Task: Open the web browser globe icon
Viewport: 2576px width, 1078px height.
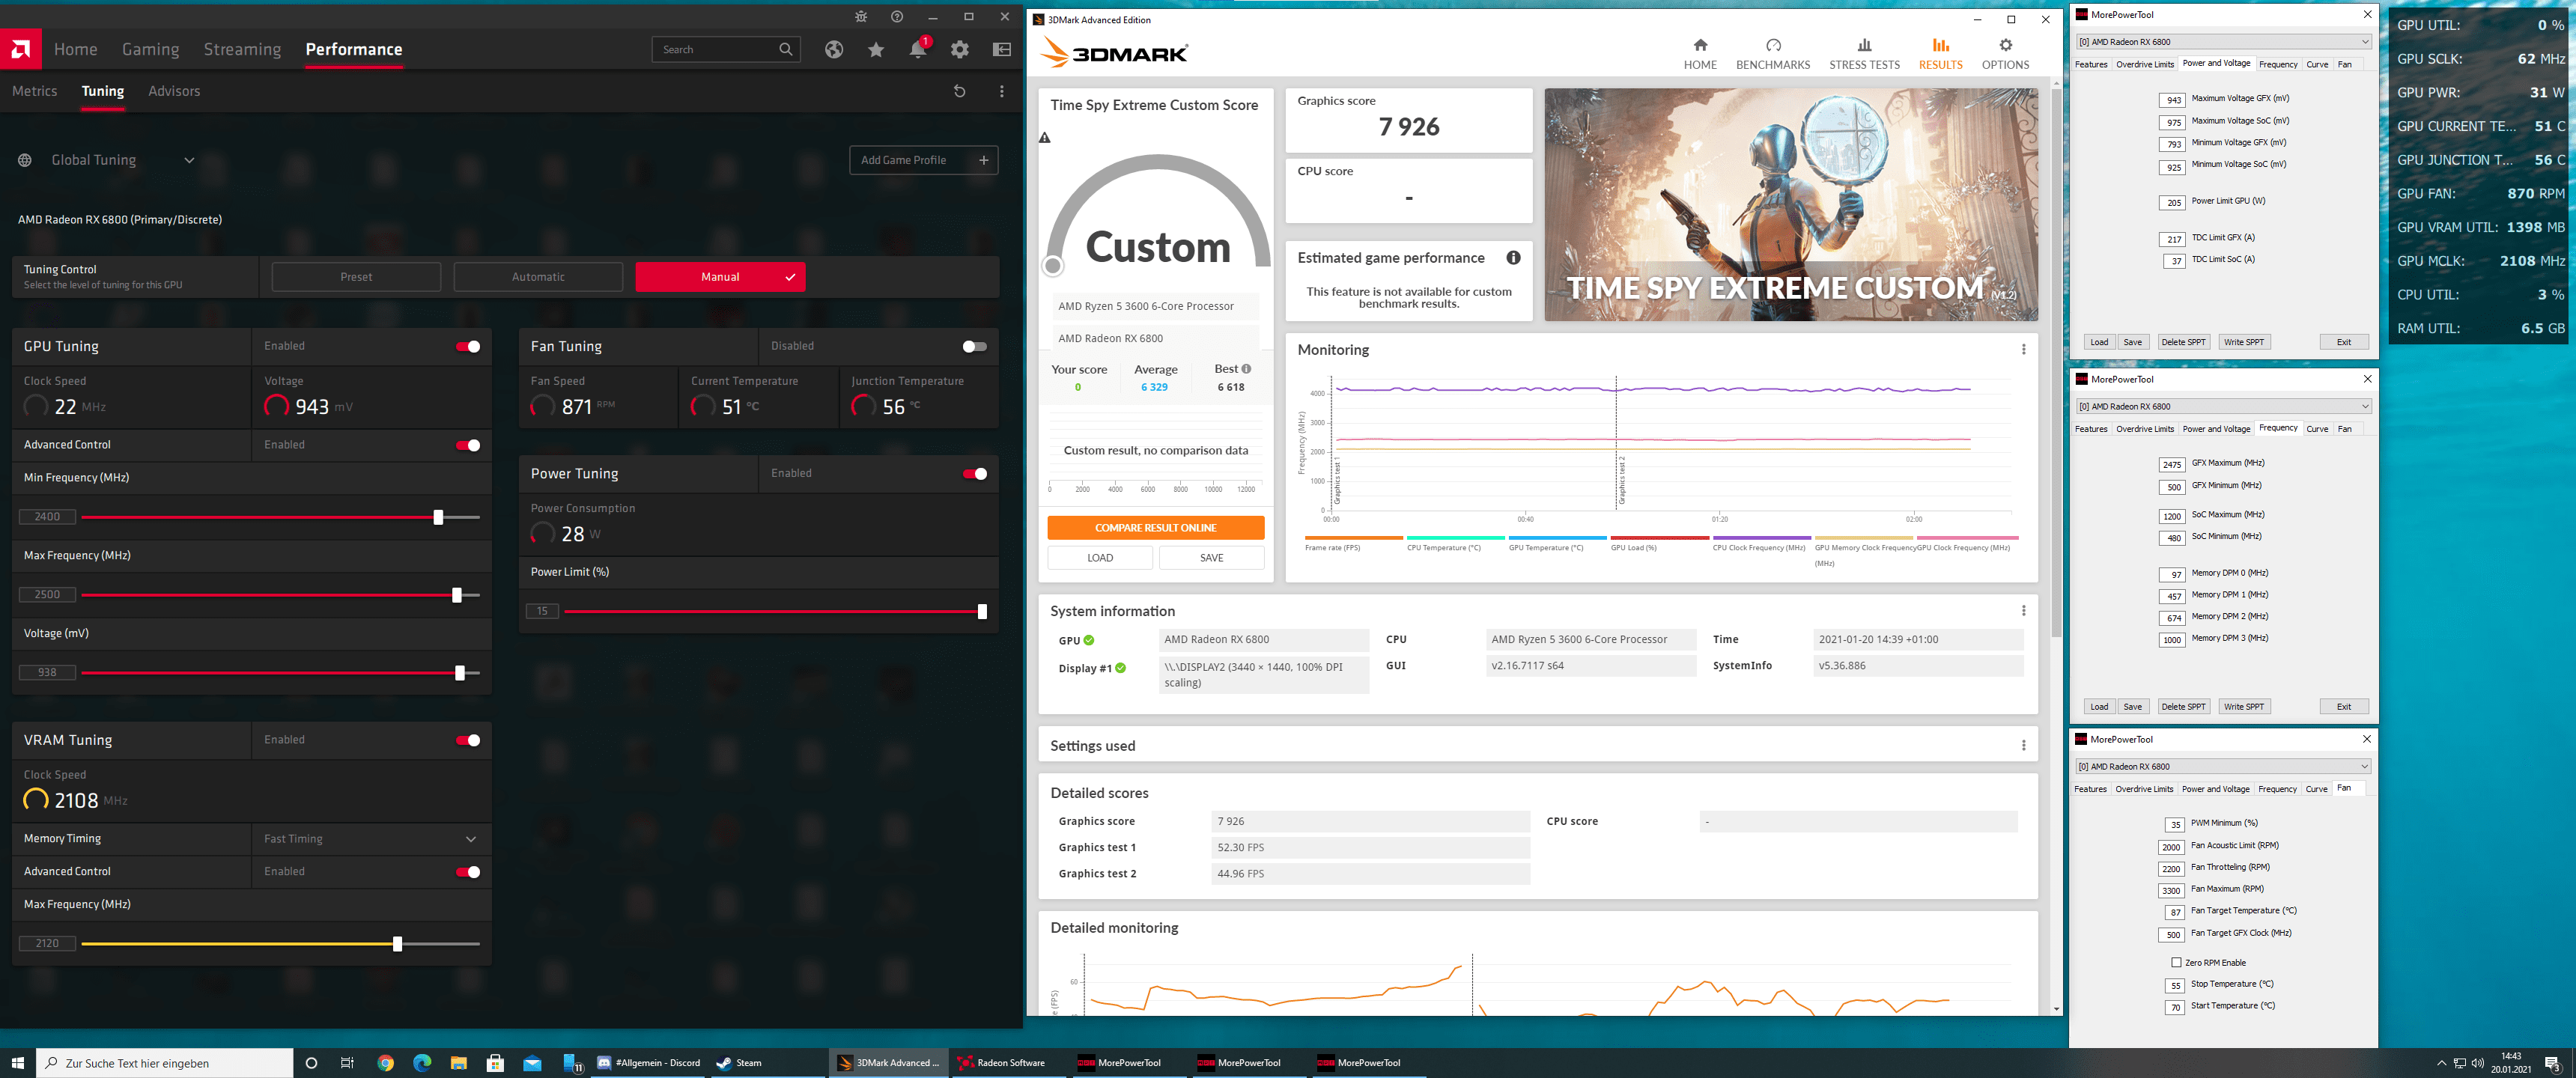Action: [x=834, y=49]
